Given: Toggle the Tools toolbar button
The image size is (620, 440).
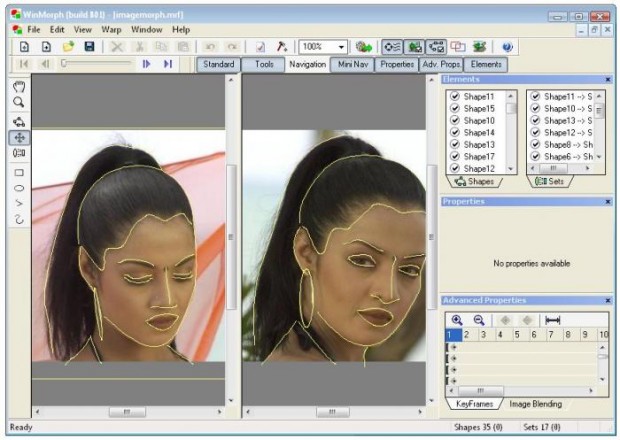Looking at the screenshot, I should tap(264, 64).
